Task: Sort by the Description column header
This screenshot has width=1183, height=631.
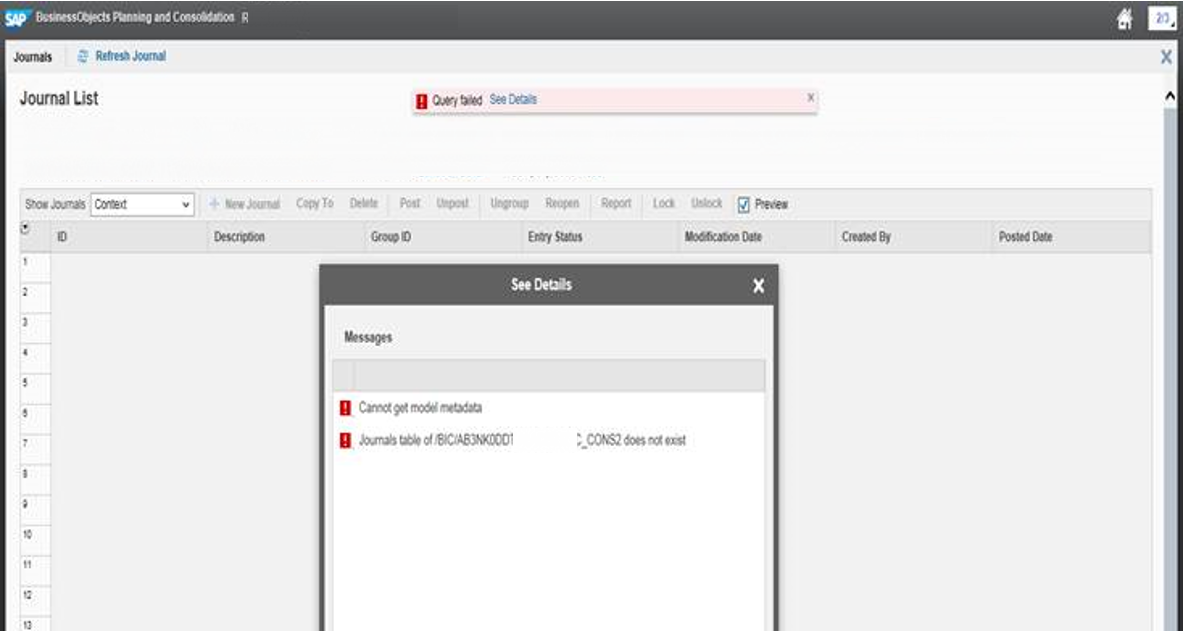Action: point(286,237)
